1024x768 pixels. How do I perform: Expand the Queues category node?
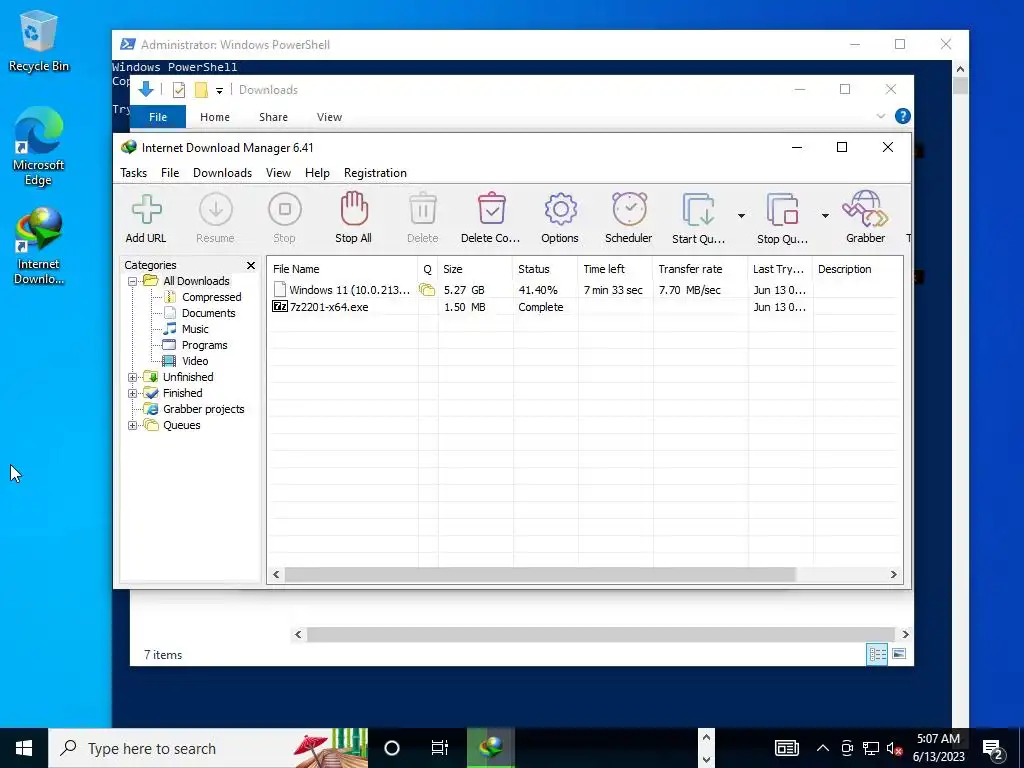tap(133, 426)
